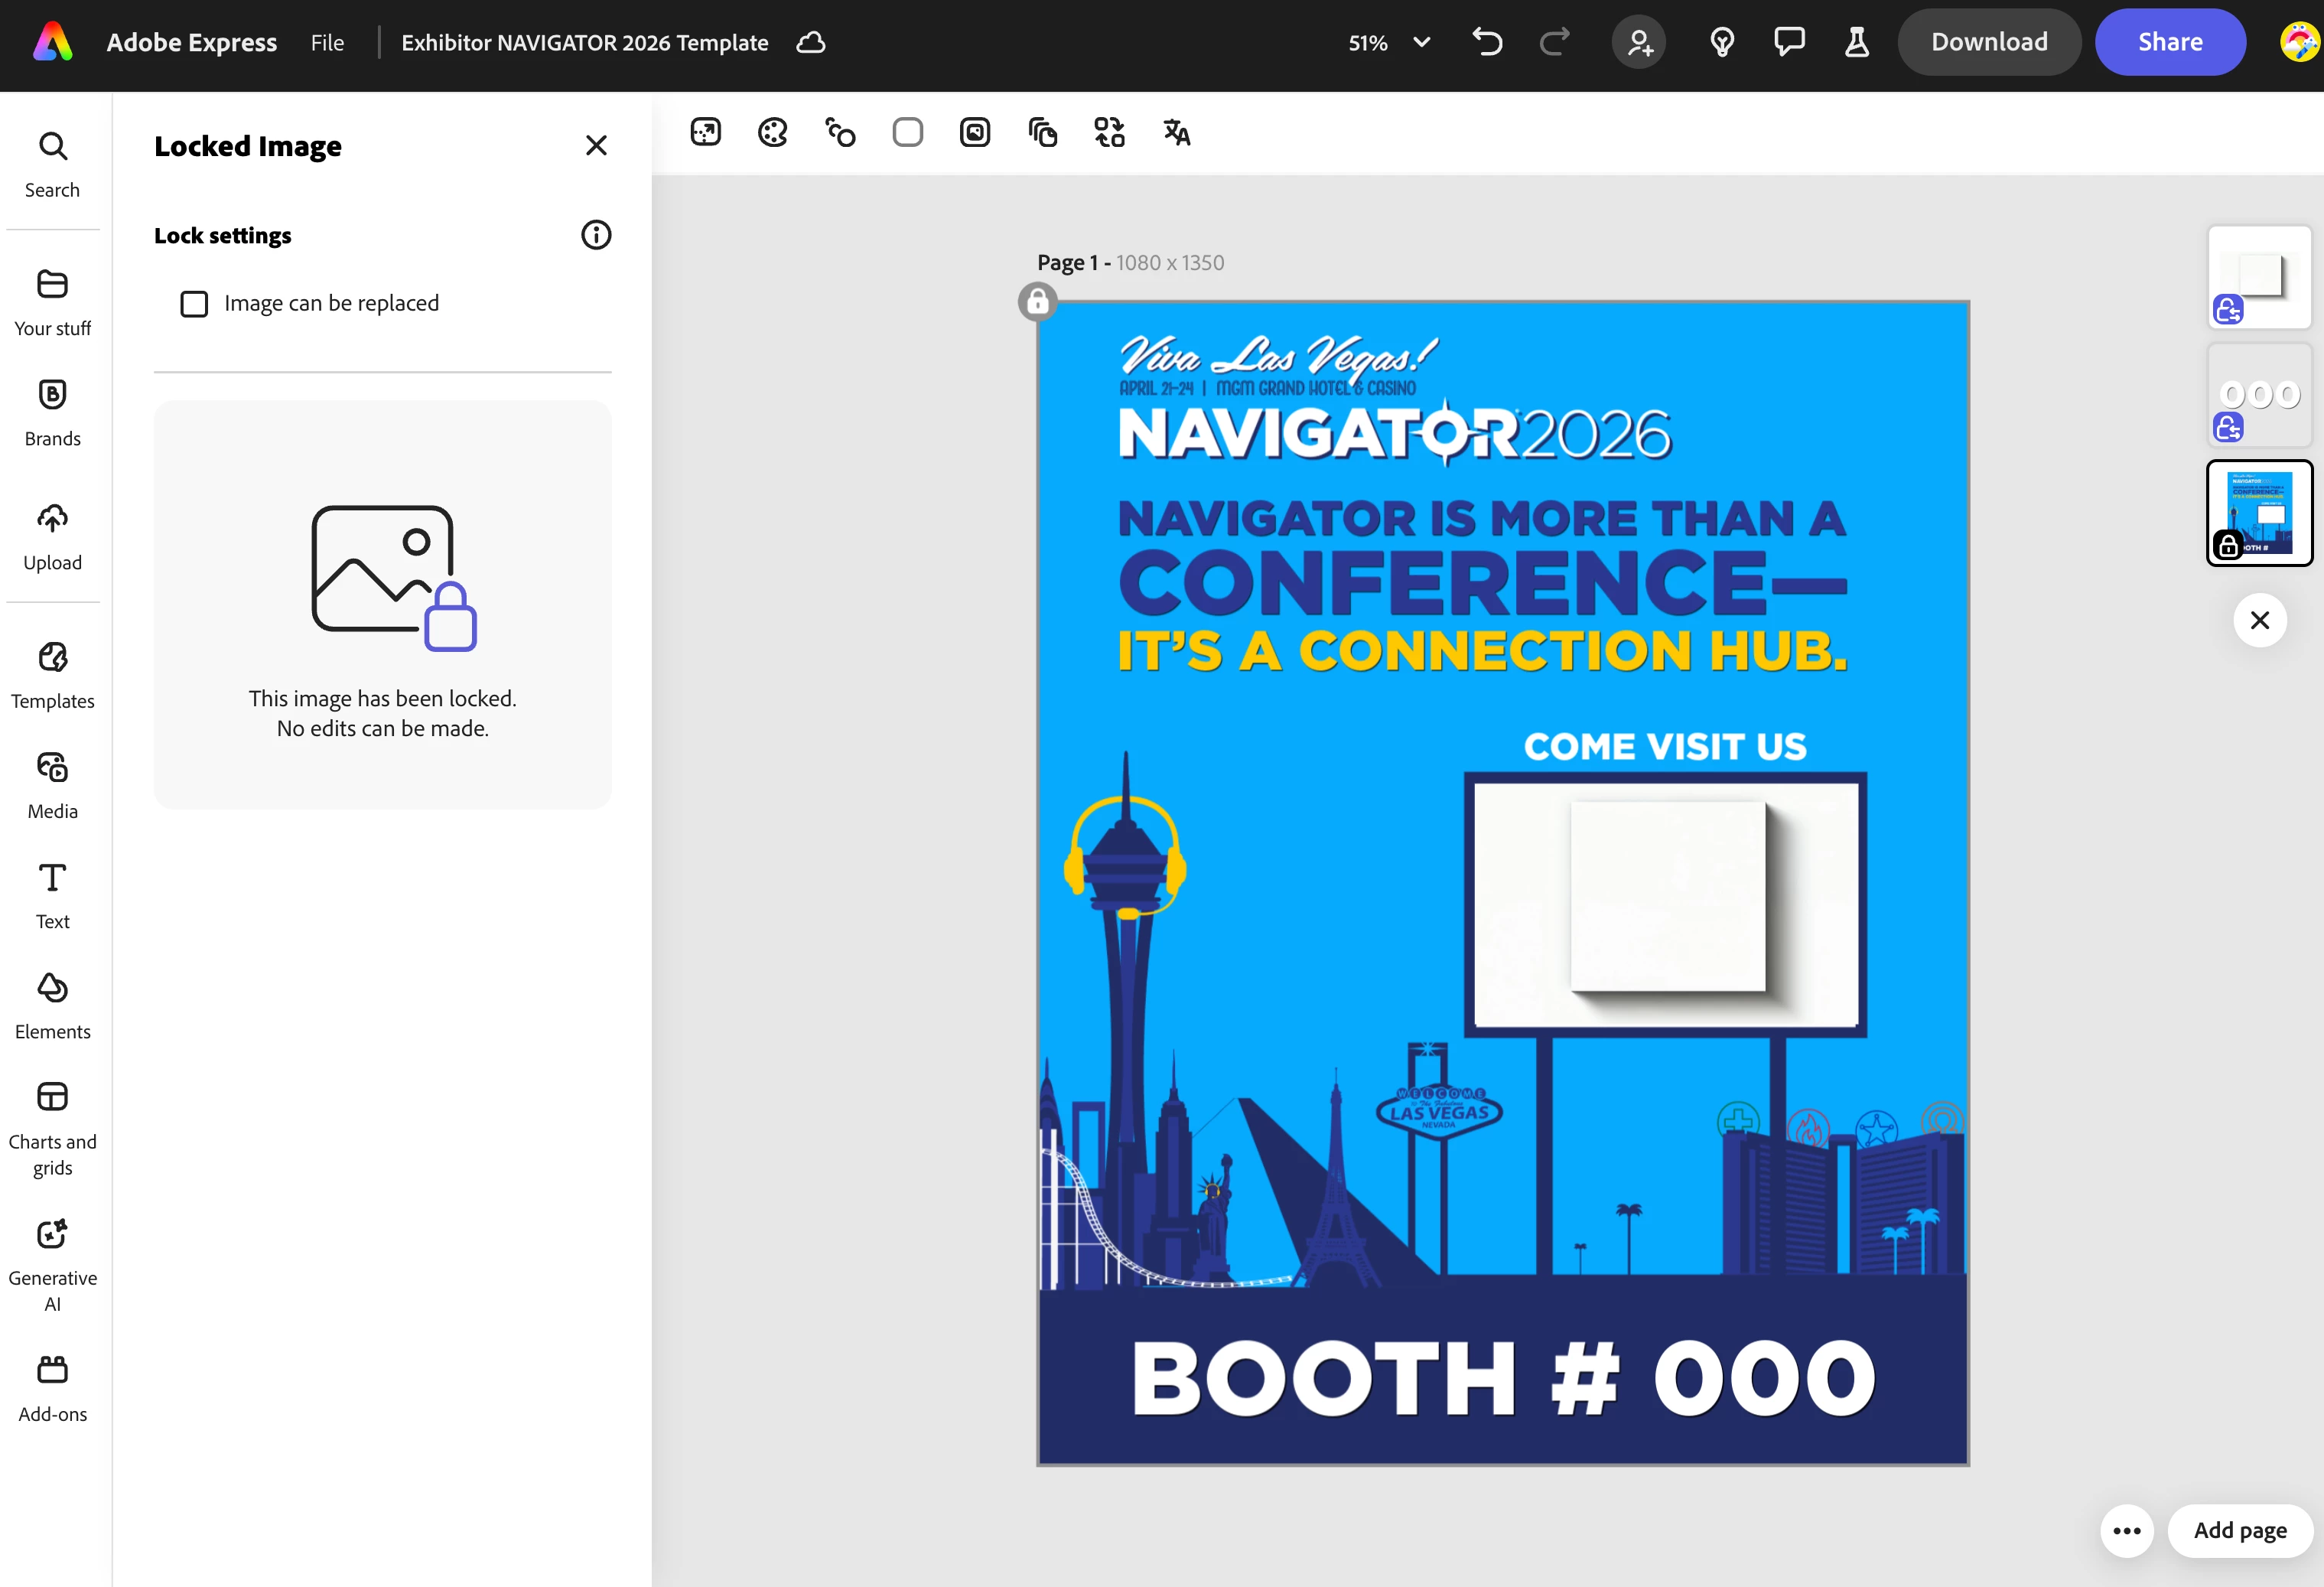
Task: Enable Image can be replaced checkbox
Action: pos(194,304)
